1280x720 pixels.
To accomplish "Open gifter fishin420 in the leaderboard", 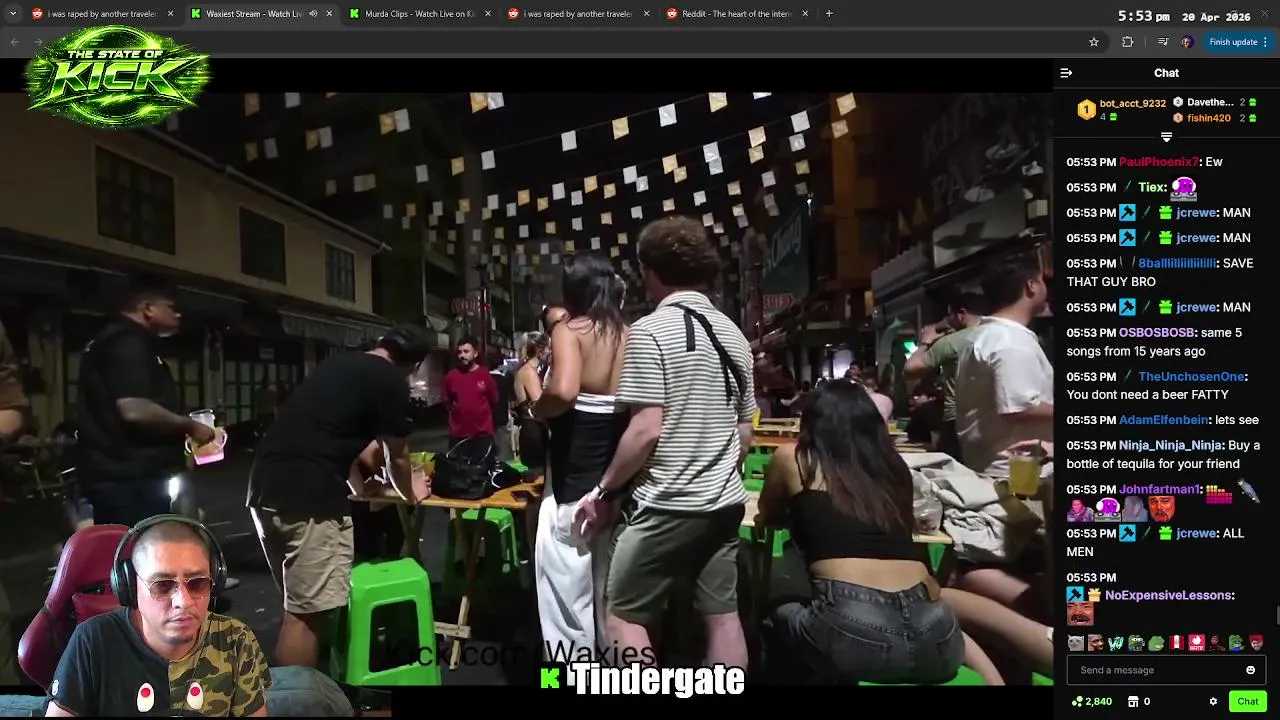I will pos(1208,118).
